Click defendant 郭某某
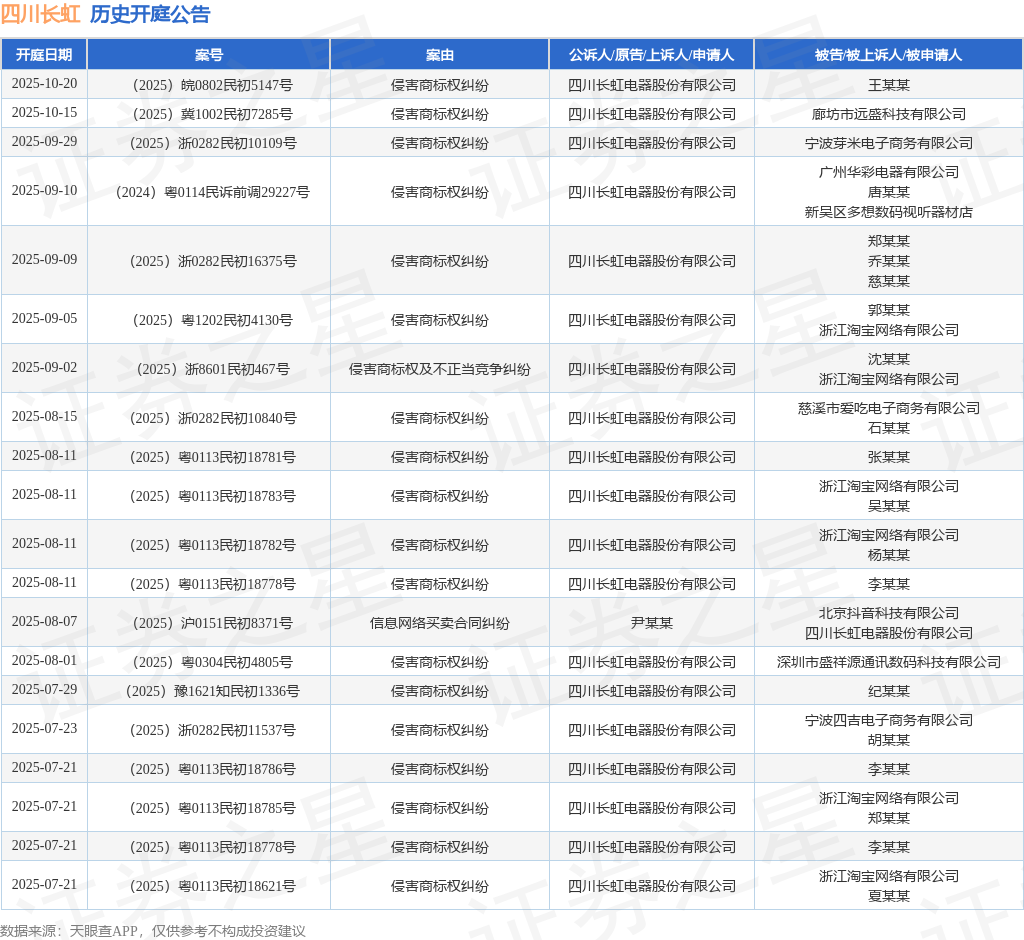Screen dimensions: 1024x940 point(889,310)
